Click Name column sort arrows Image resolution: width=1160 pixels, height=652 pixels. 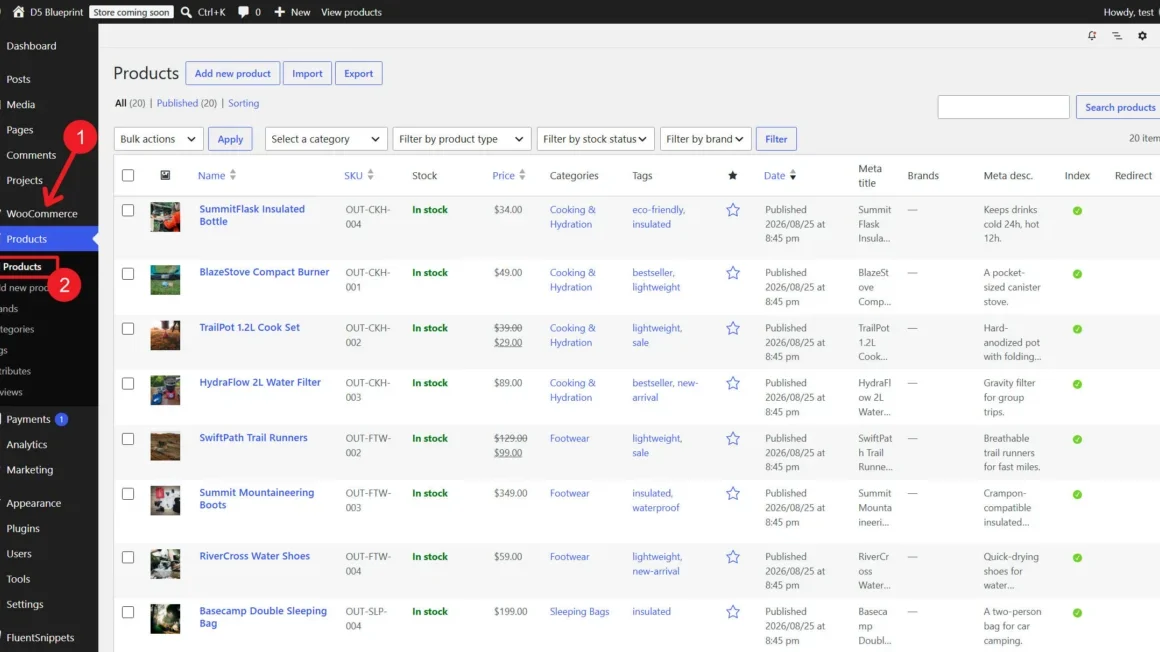[233, 175]
